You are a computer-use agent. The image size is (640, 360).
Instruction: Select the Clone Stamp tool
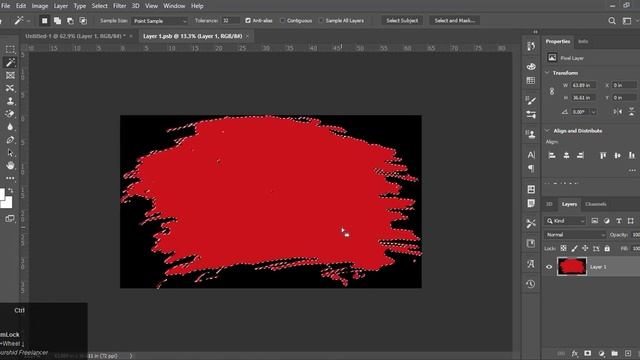(x=10, y=101)
